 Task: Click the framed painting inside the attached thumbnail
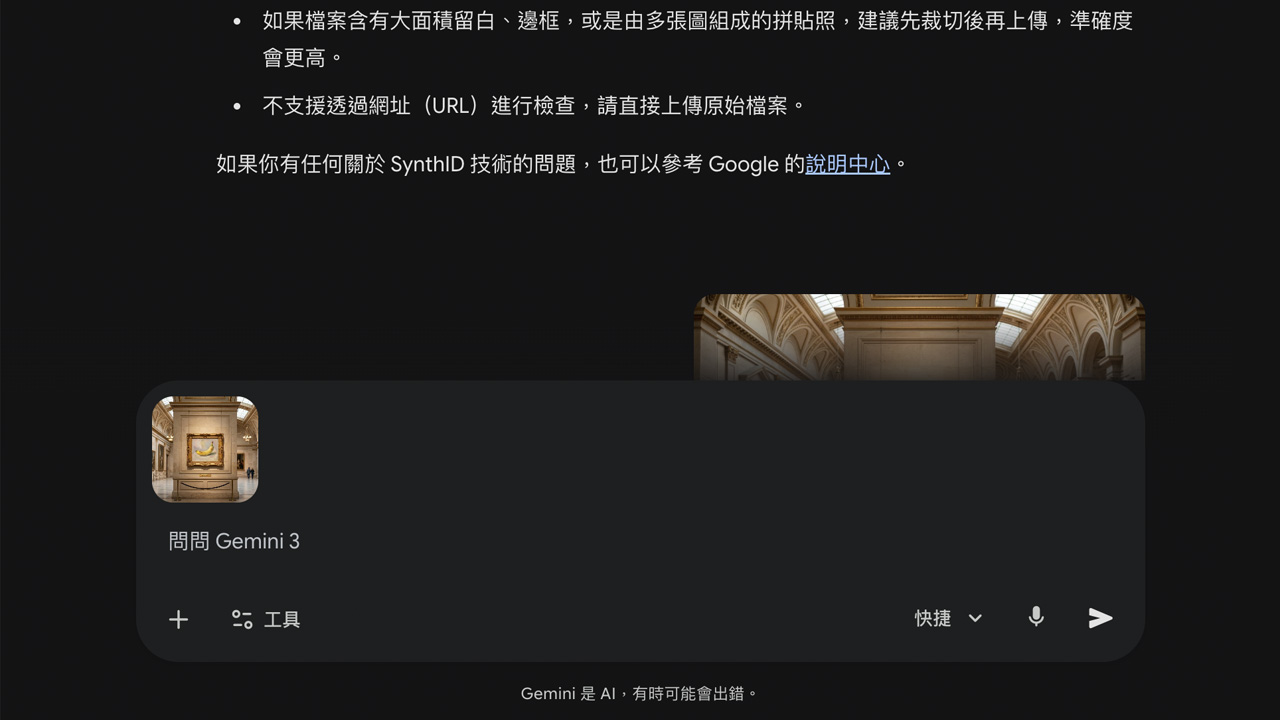205,450
